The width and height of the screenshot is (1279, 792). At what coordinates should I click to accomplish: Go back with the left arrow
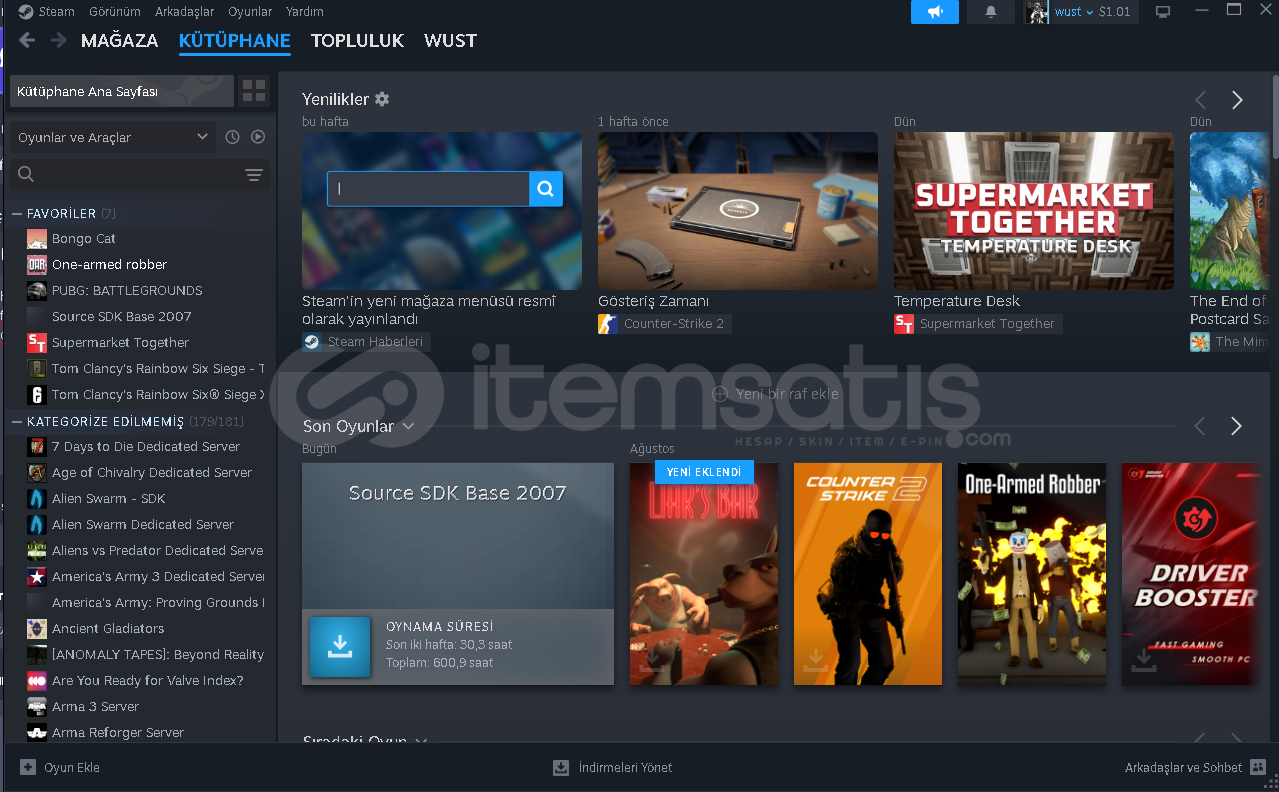[x=27, y=40]
